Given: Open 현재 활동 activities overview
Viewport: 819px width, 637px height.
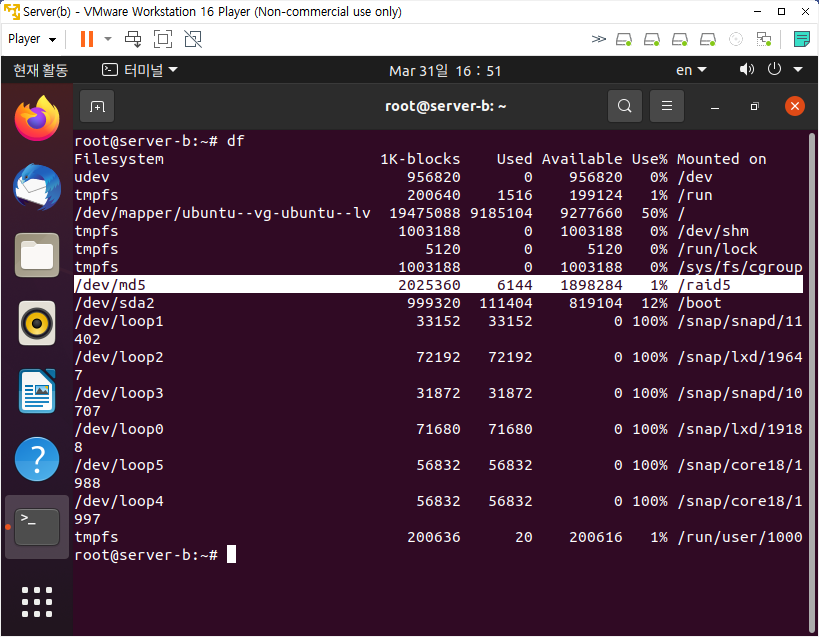Looking at the screenshot, I should click(40, 70).
